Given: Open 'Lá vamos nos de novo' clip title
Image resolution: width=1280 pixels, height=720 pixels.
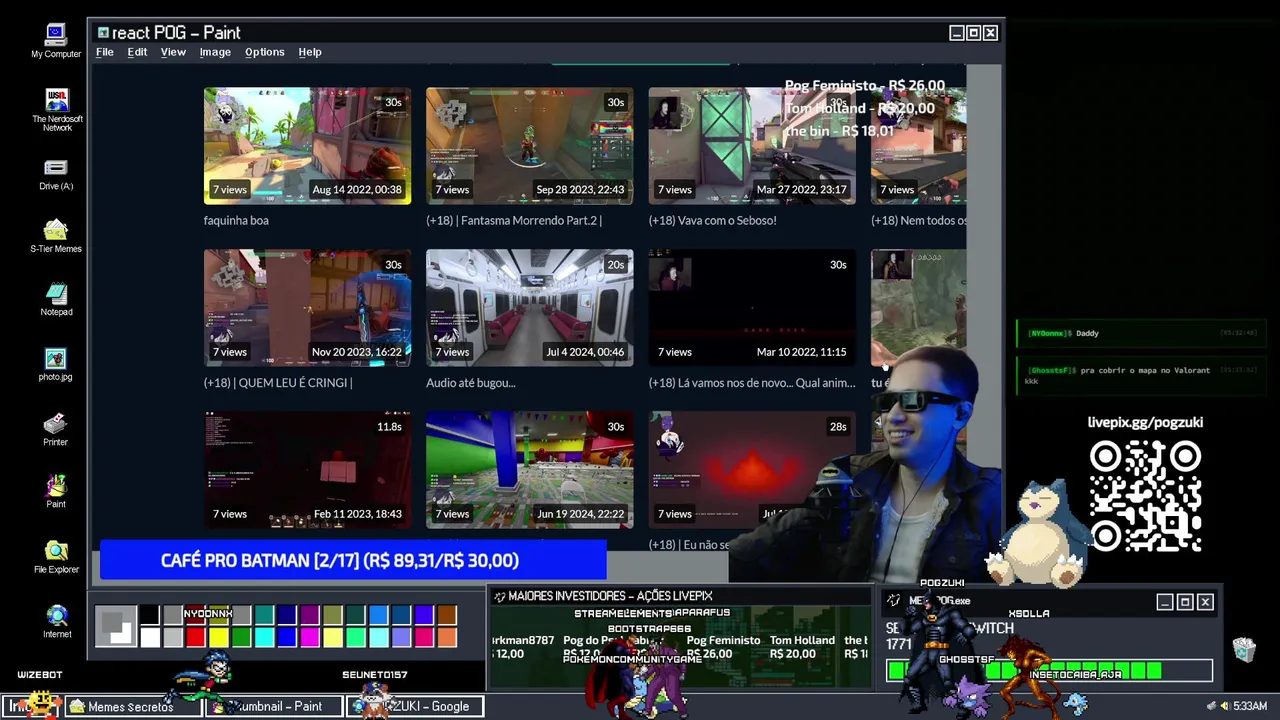Looking at the screenshot, I should (x=752, y=382).
